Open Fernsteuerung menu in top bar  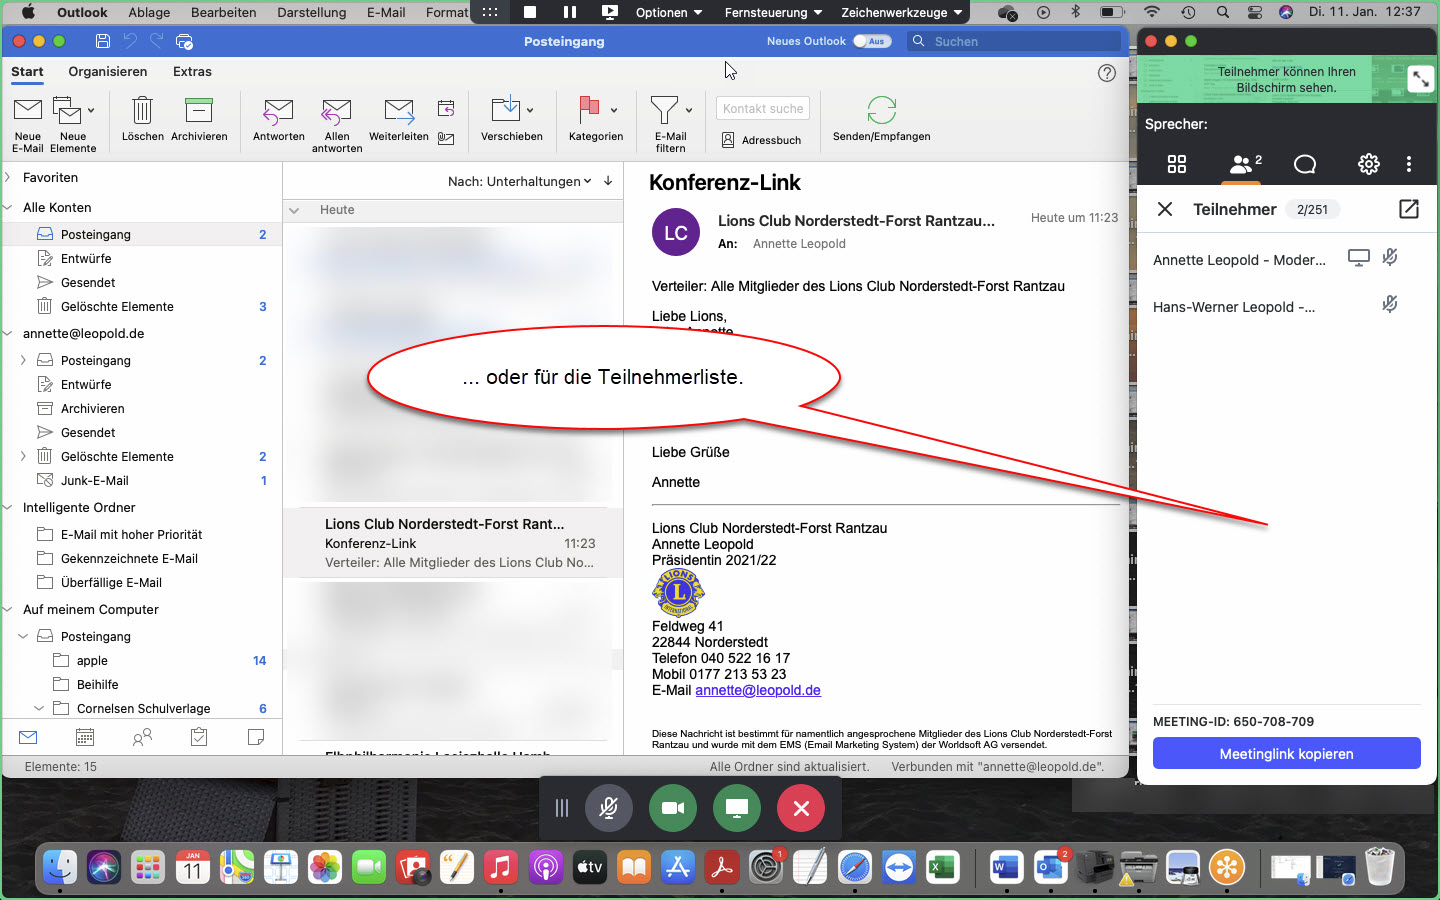[x=773, y=12]
